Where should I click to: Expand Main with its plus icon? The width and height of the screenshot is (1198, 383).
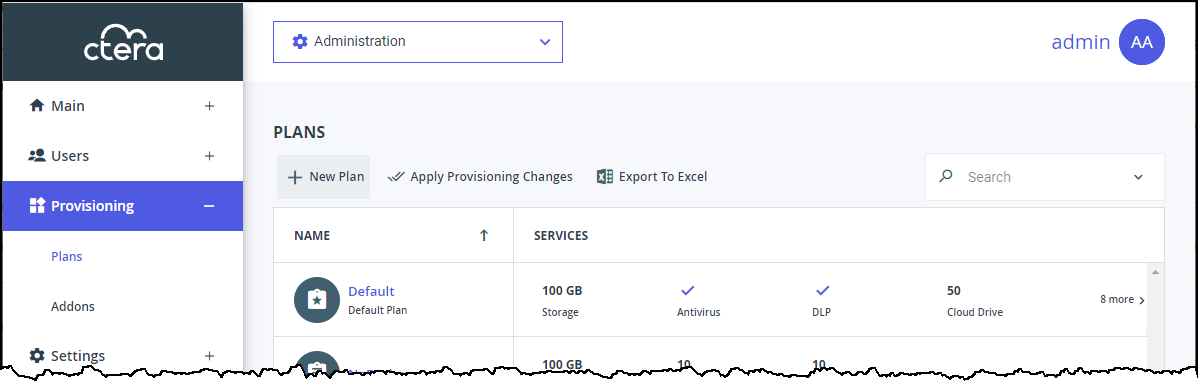click(209, 106)
